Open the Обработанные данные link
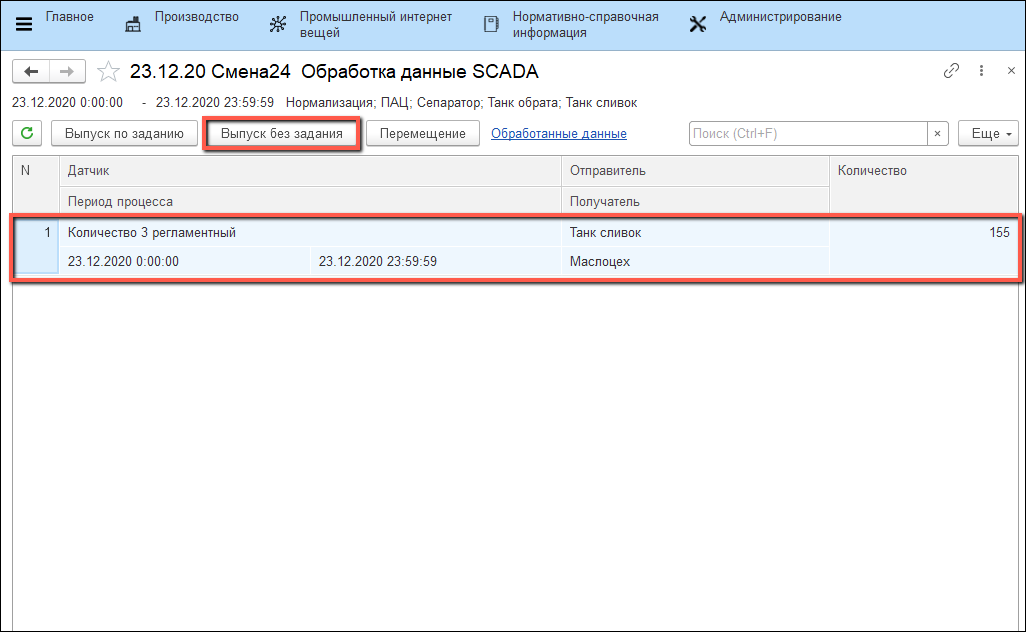Viewport: 1026px width, 632px height. coord(558,134)
